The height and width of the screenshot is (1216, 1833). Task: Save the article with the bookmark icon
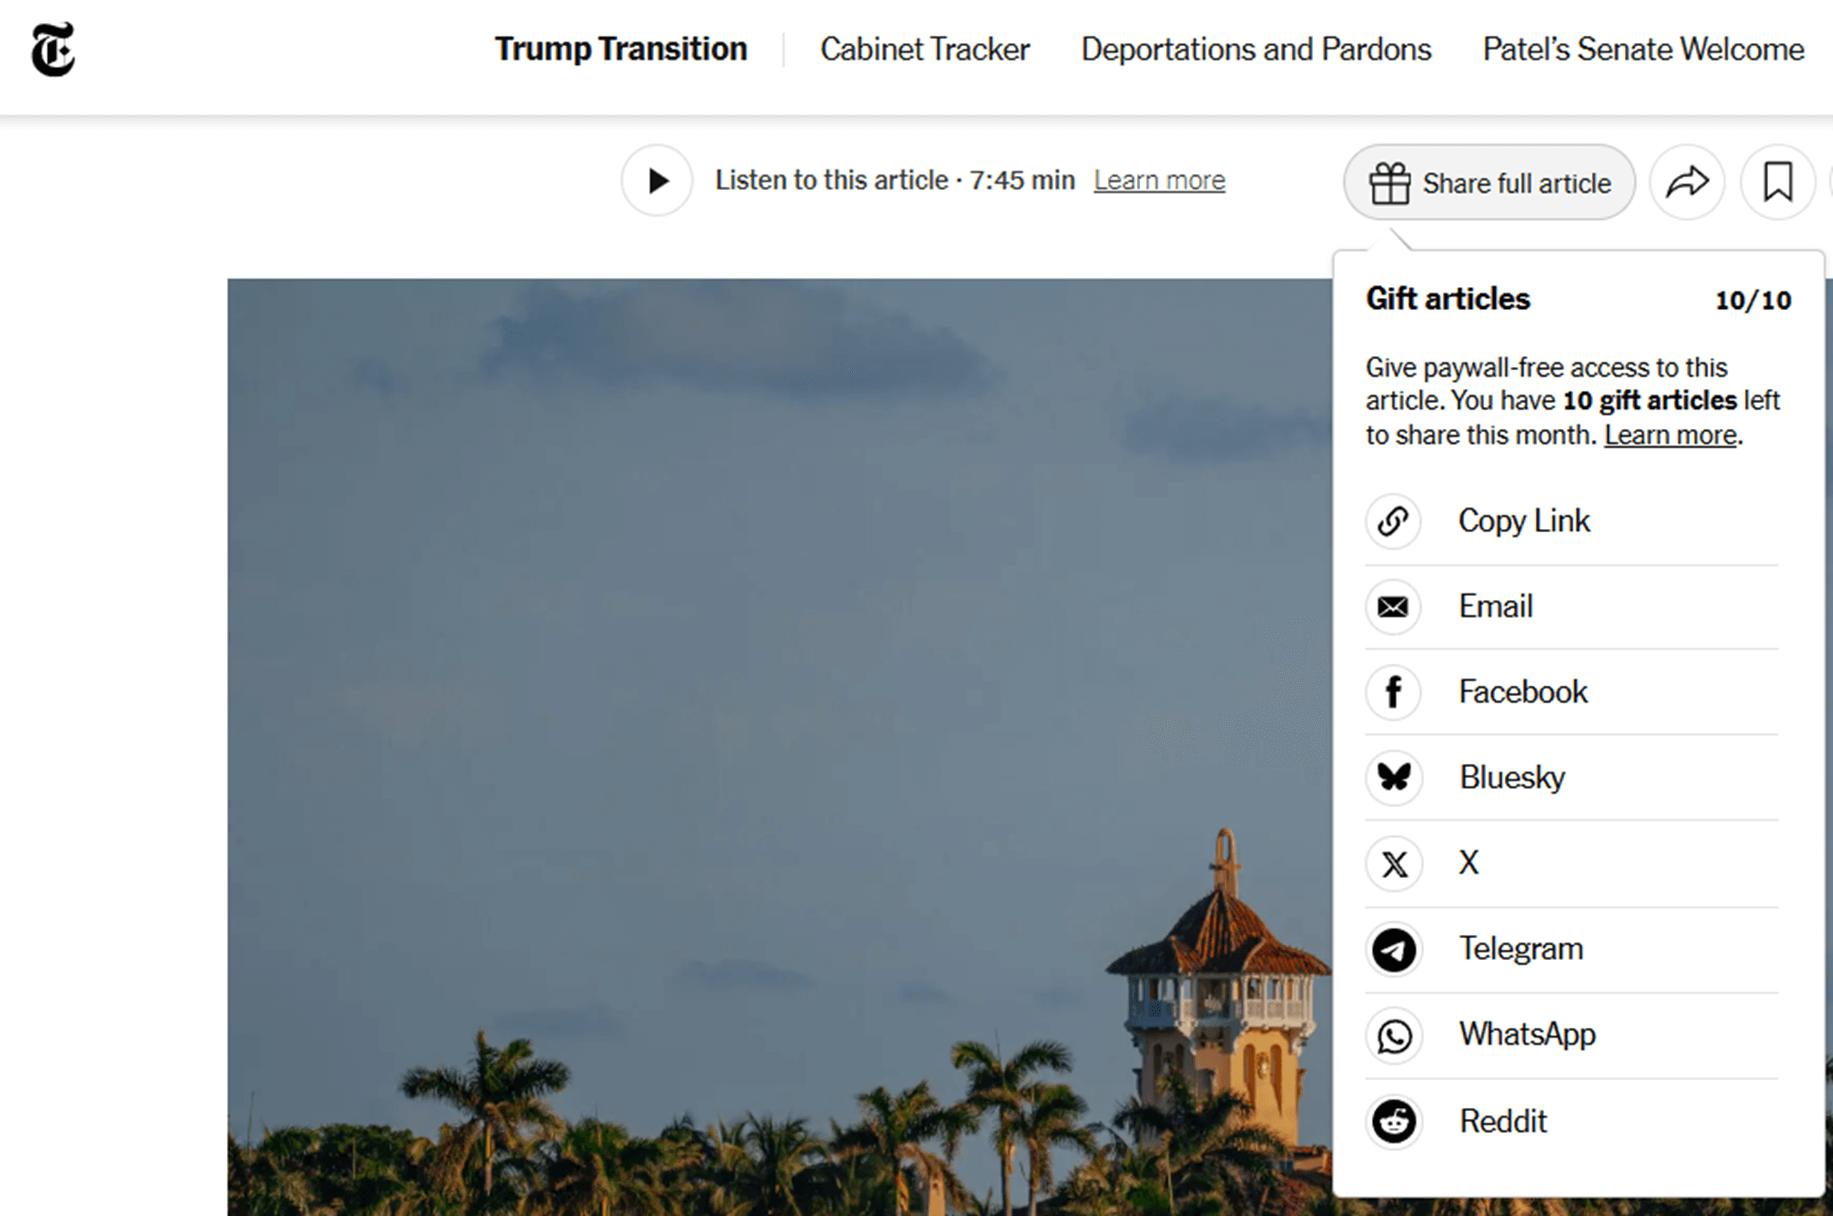click(x=1776, y=182)
